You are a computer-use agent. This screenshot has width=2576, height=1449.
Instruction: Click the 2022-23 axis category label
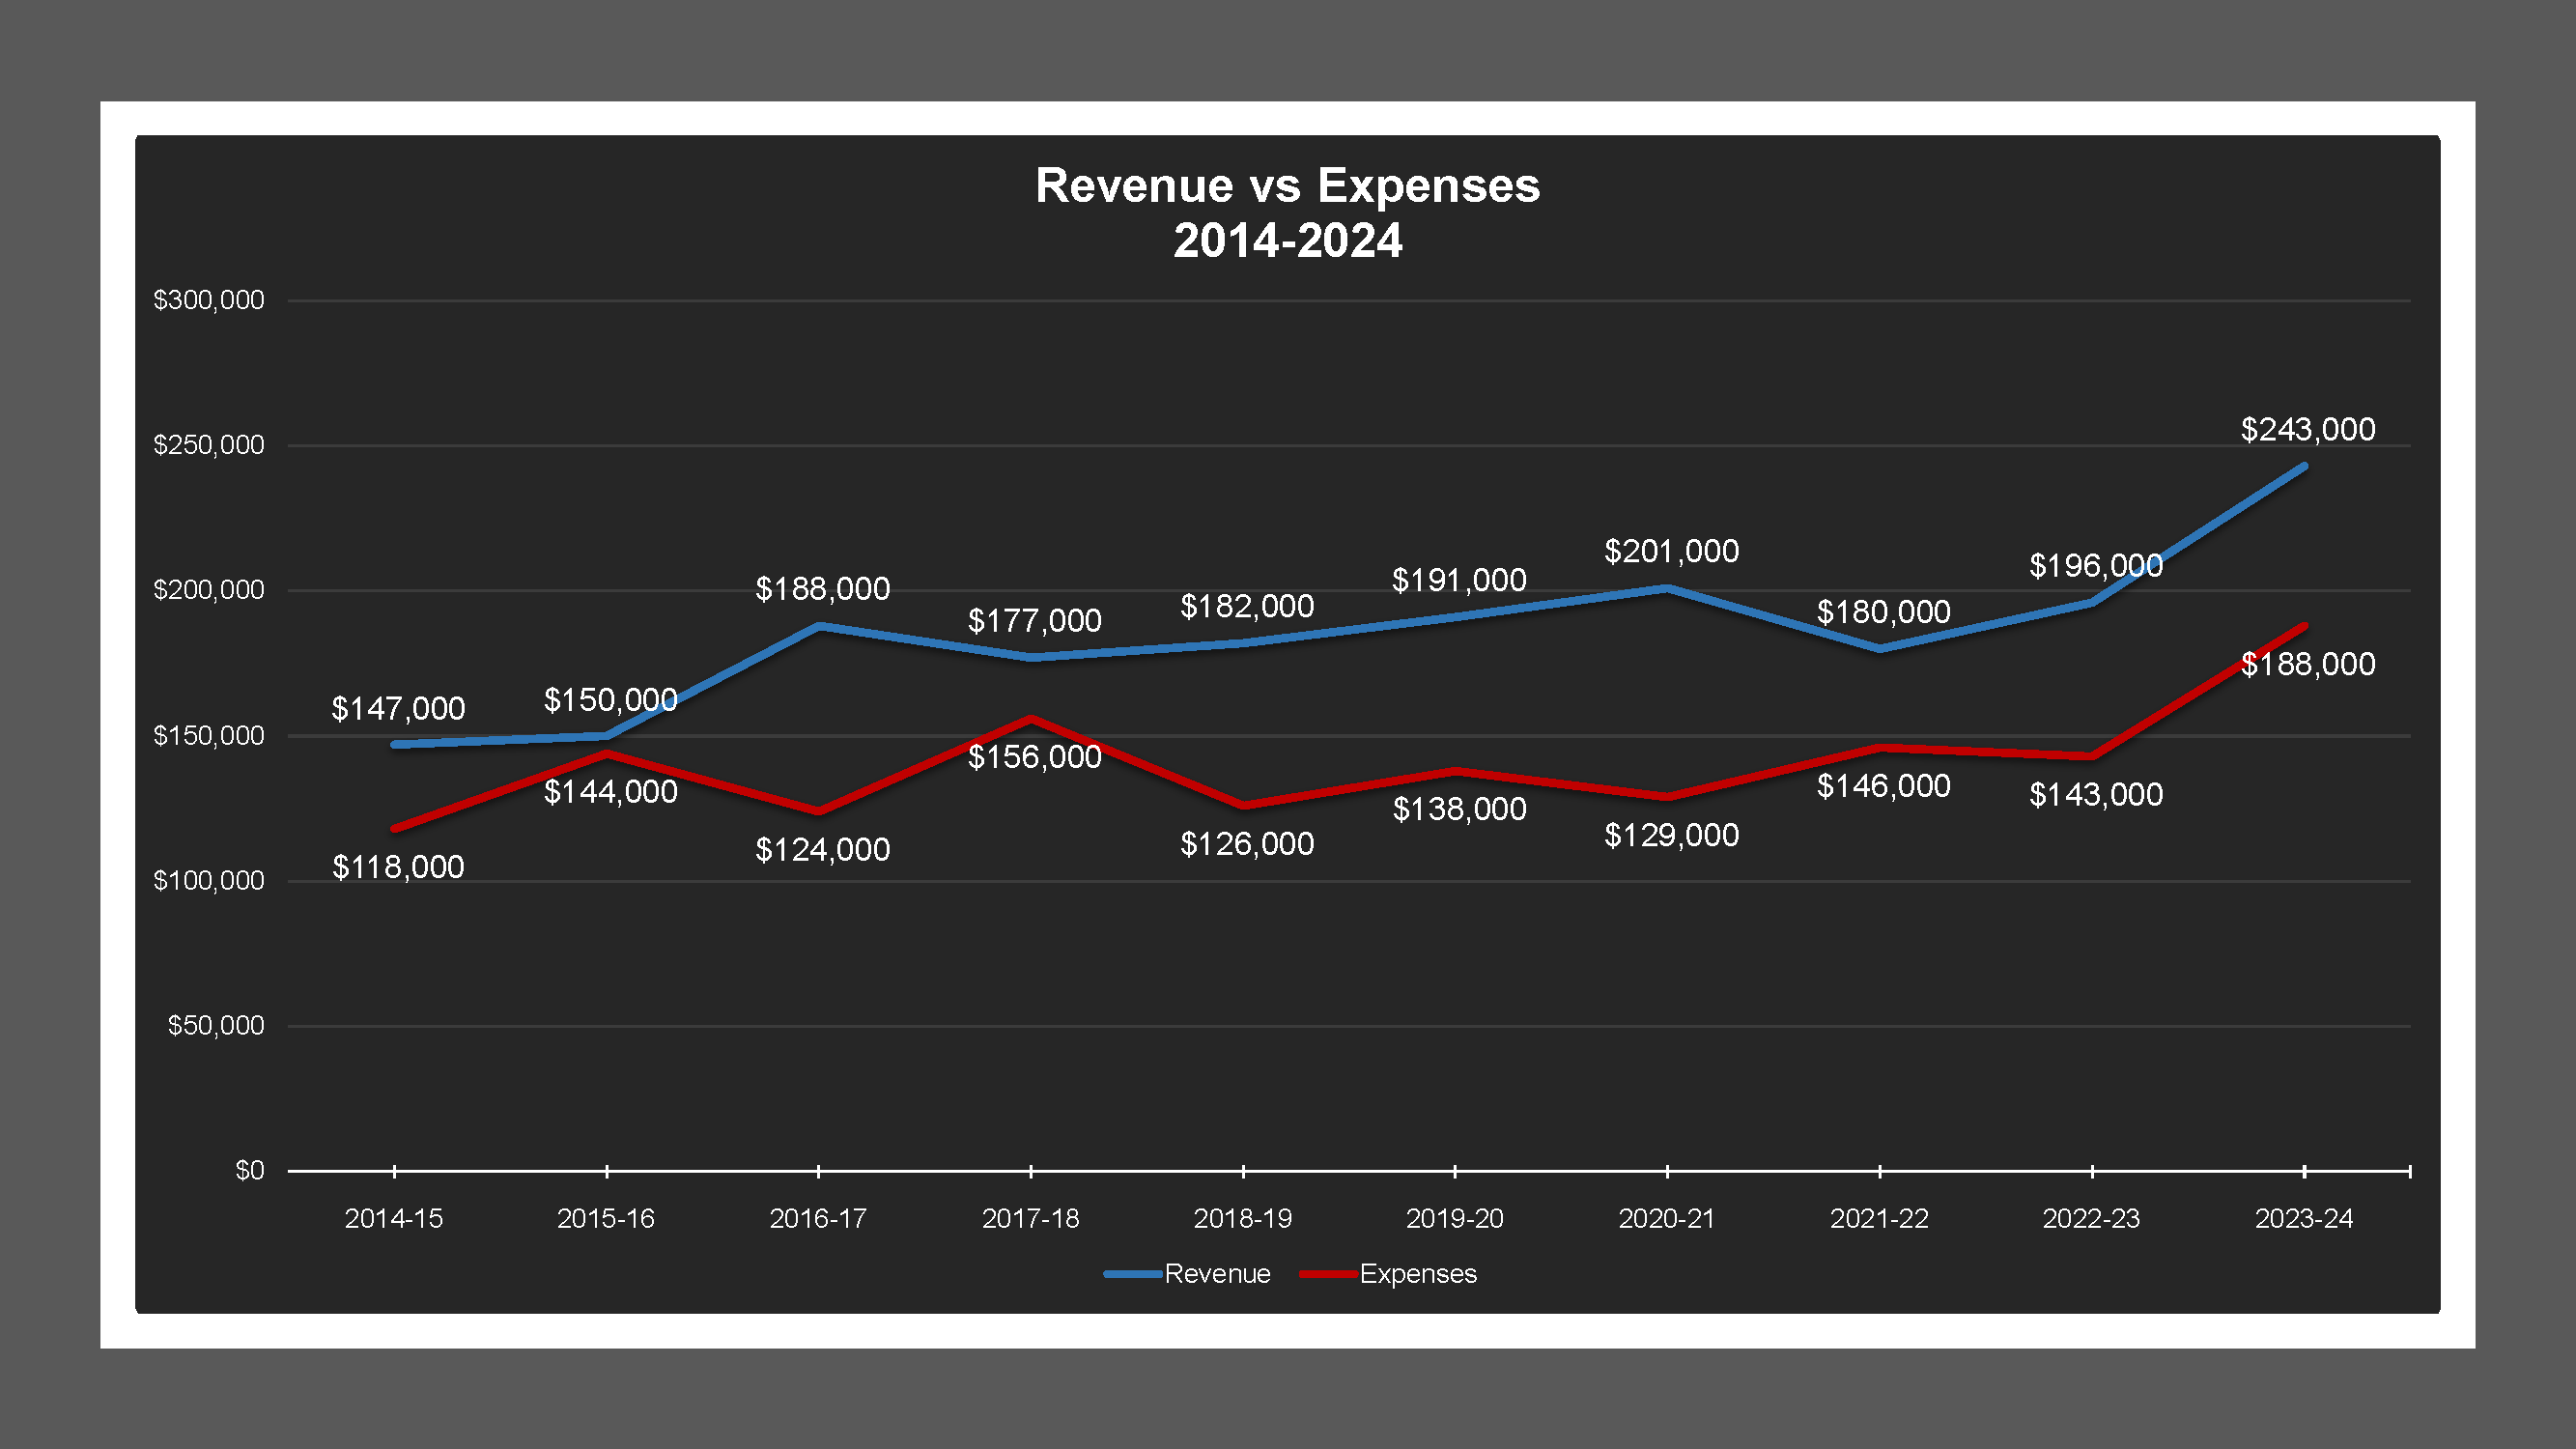click(2091, 1218)
